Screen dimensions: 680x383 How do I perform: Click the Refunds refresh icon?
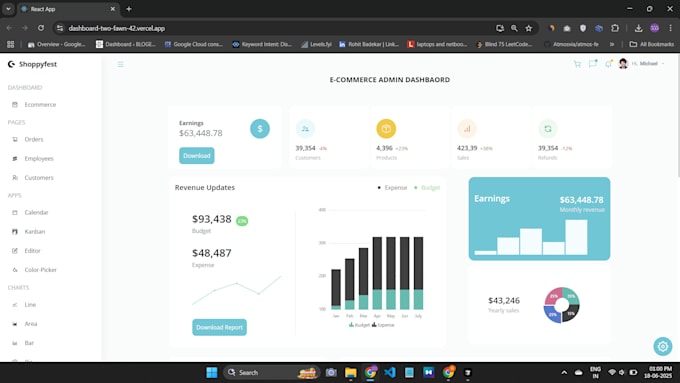[548, 128]
